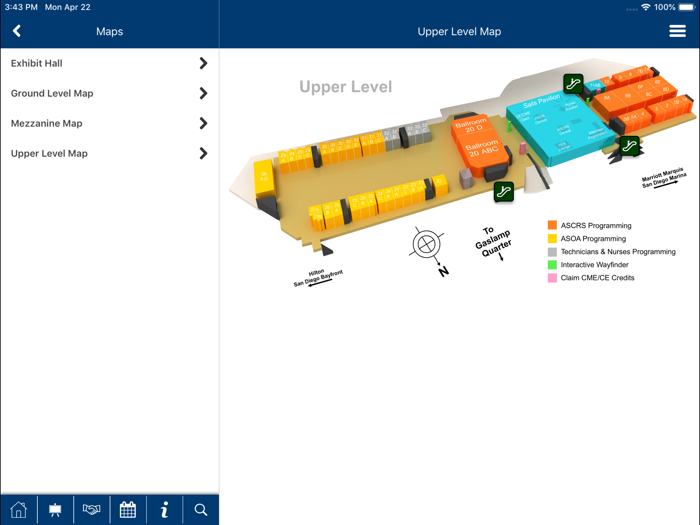Tap the compass north indicator on map
700x525 pixels.
tap(427, 244)
